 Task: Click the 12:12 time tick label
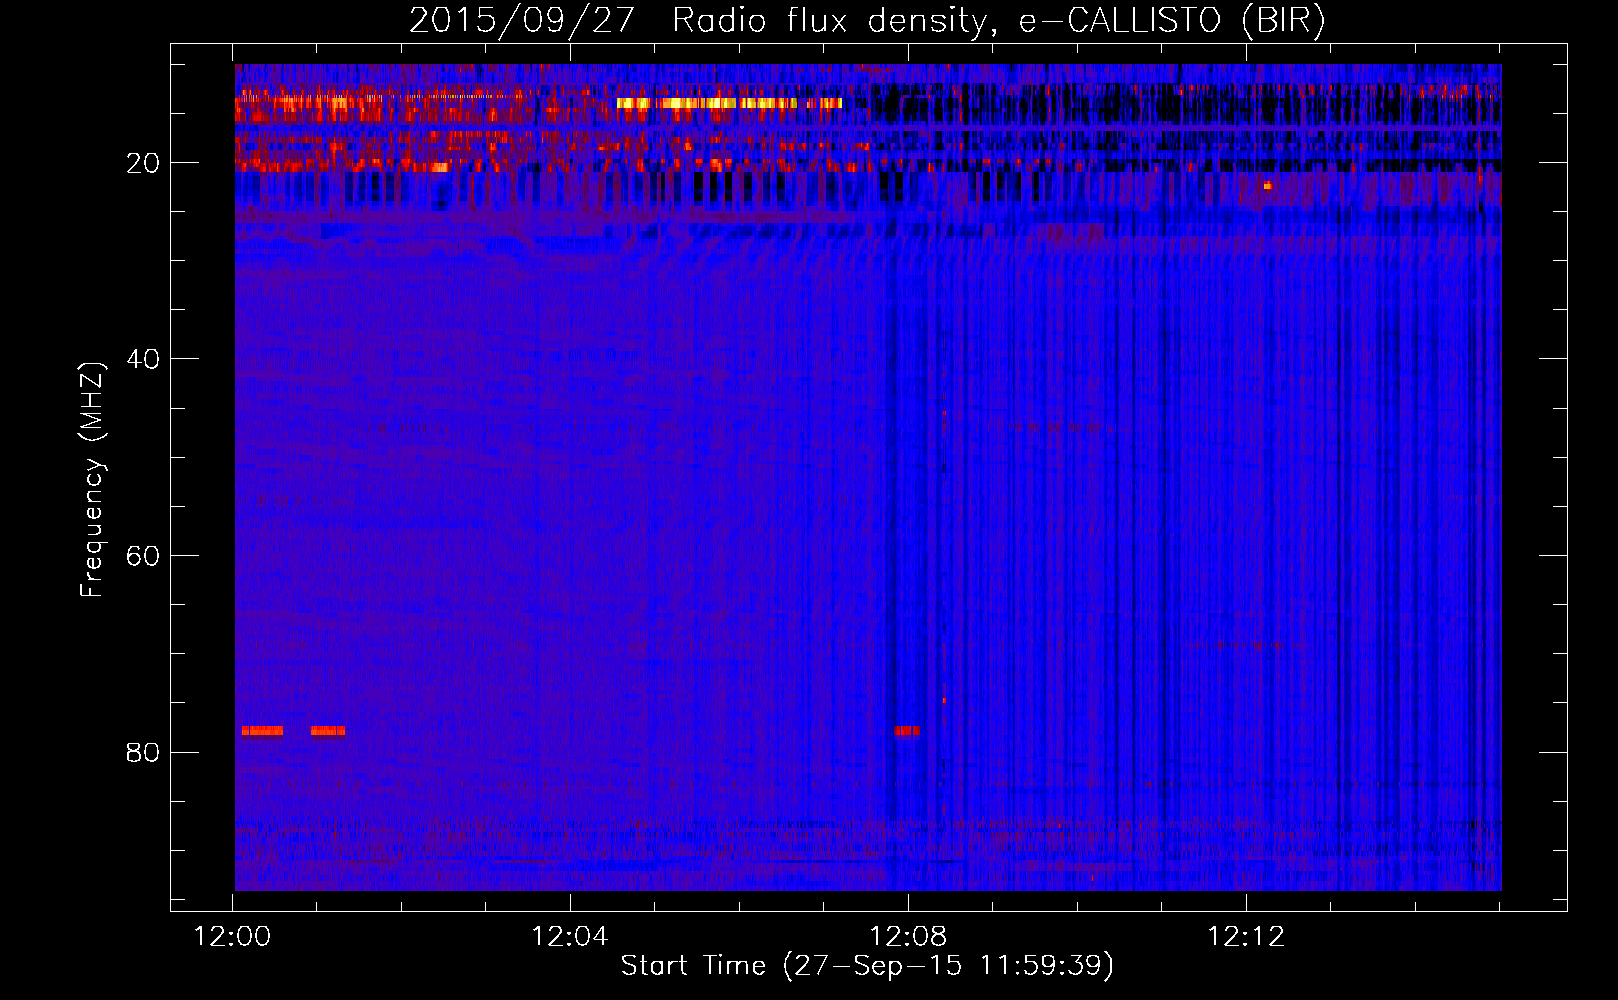tap(1246, 937)
